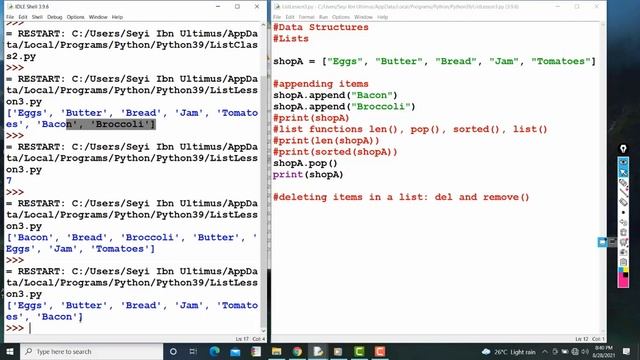Click the editor window vertical scrollbar

point(602,178)
